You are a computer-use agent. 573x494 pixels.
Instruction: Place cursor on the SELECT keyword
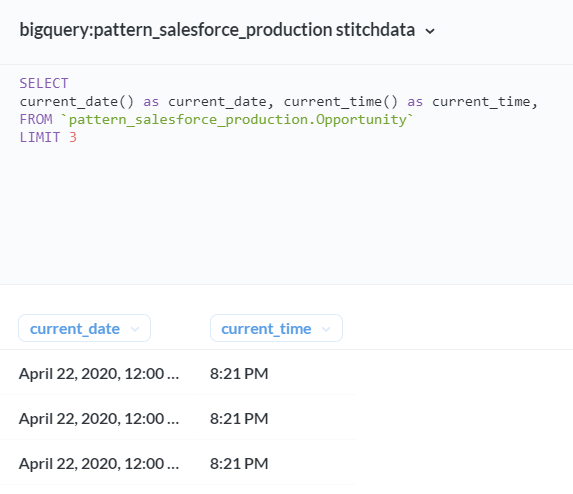click(44, 83)
